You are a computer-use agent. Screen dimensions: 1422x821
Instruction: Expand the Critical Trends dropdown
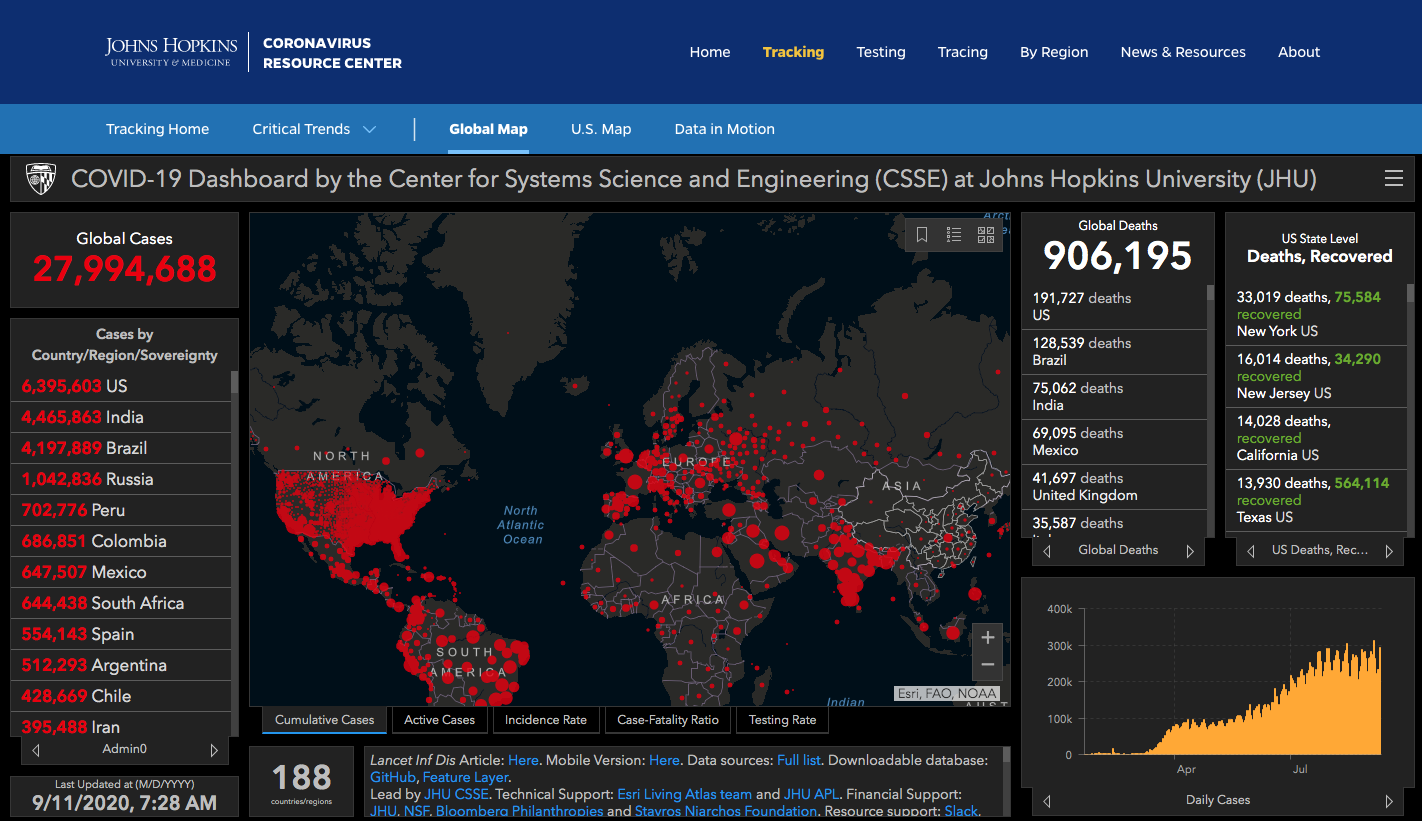click(314, 129)
